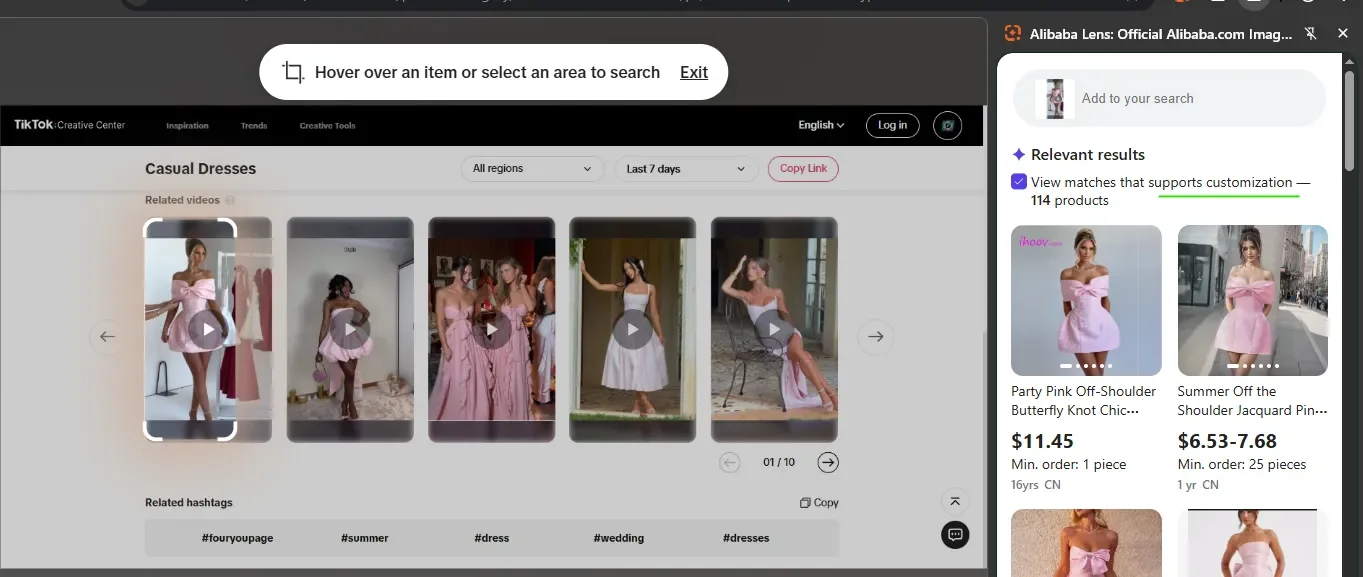This screenshot has width=1363, height=577.
Task: Open the All regions dropdown
Action: (x=532, y=168)
